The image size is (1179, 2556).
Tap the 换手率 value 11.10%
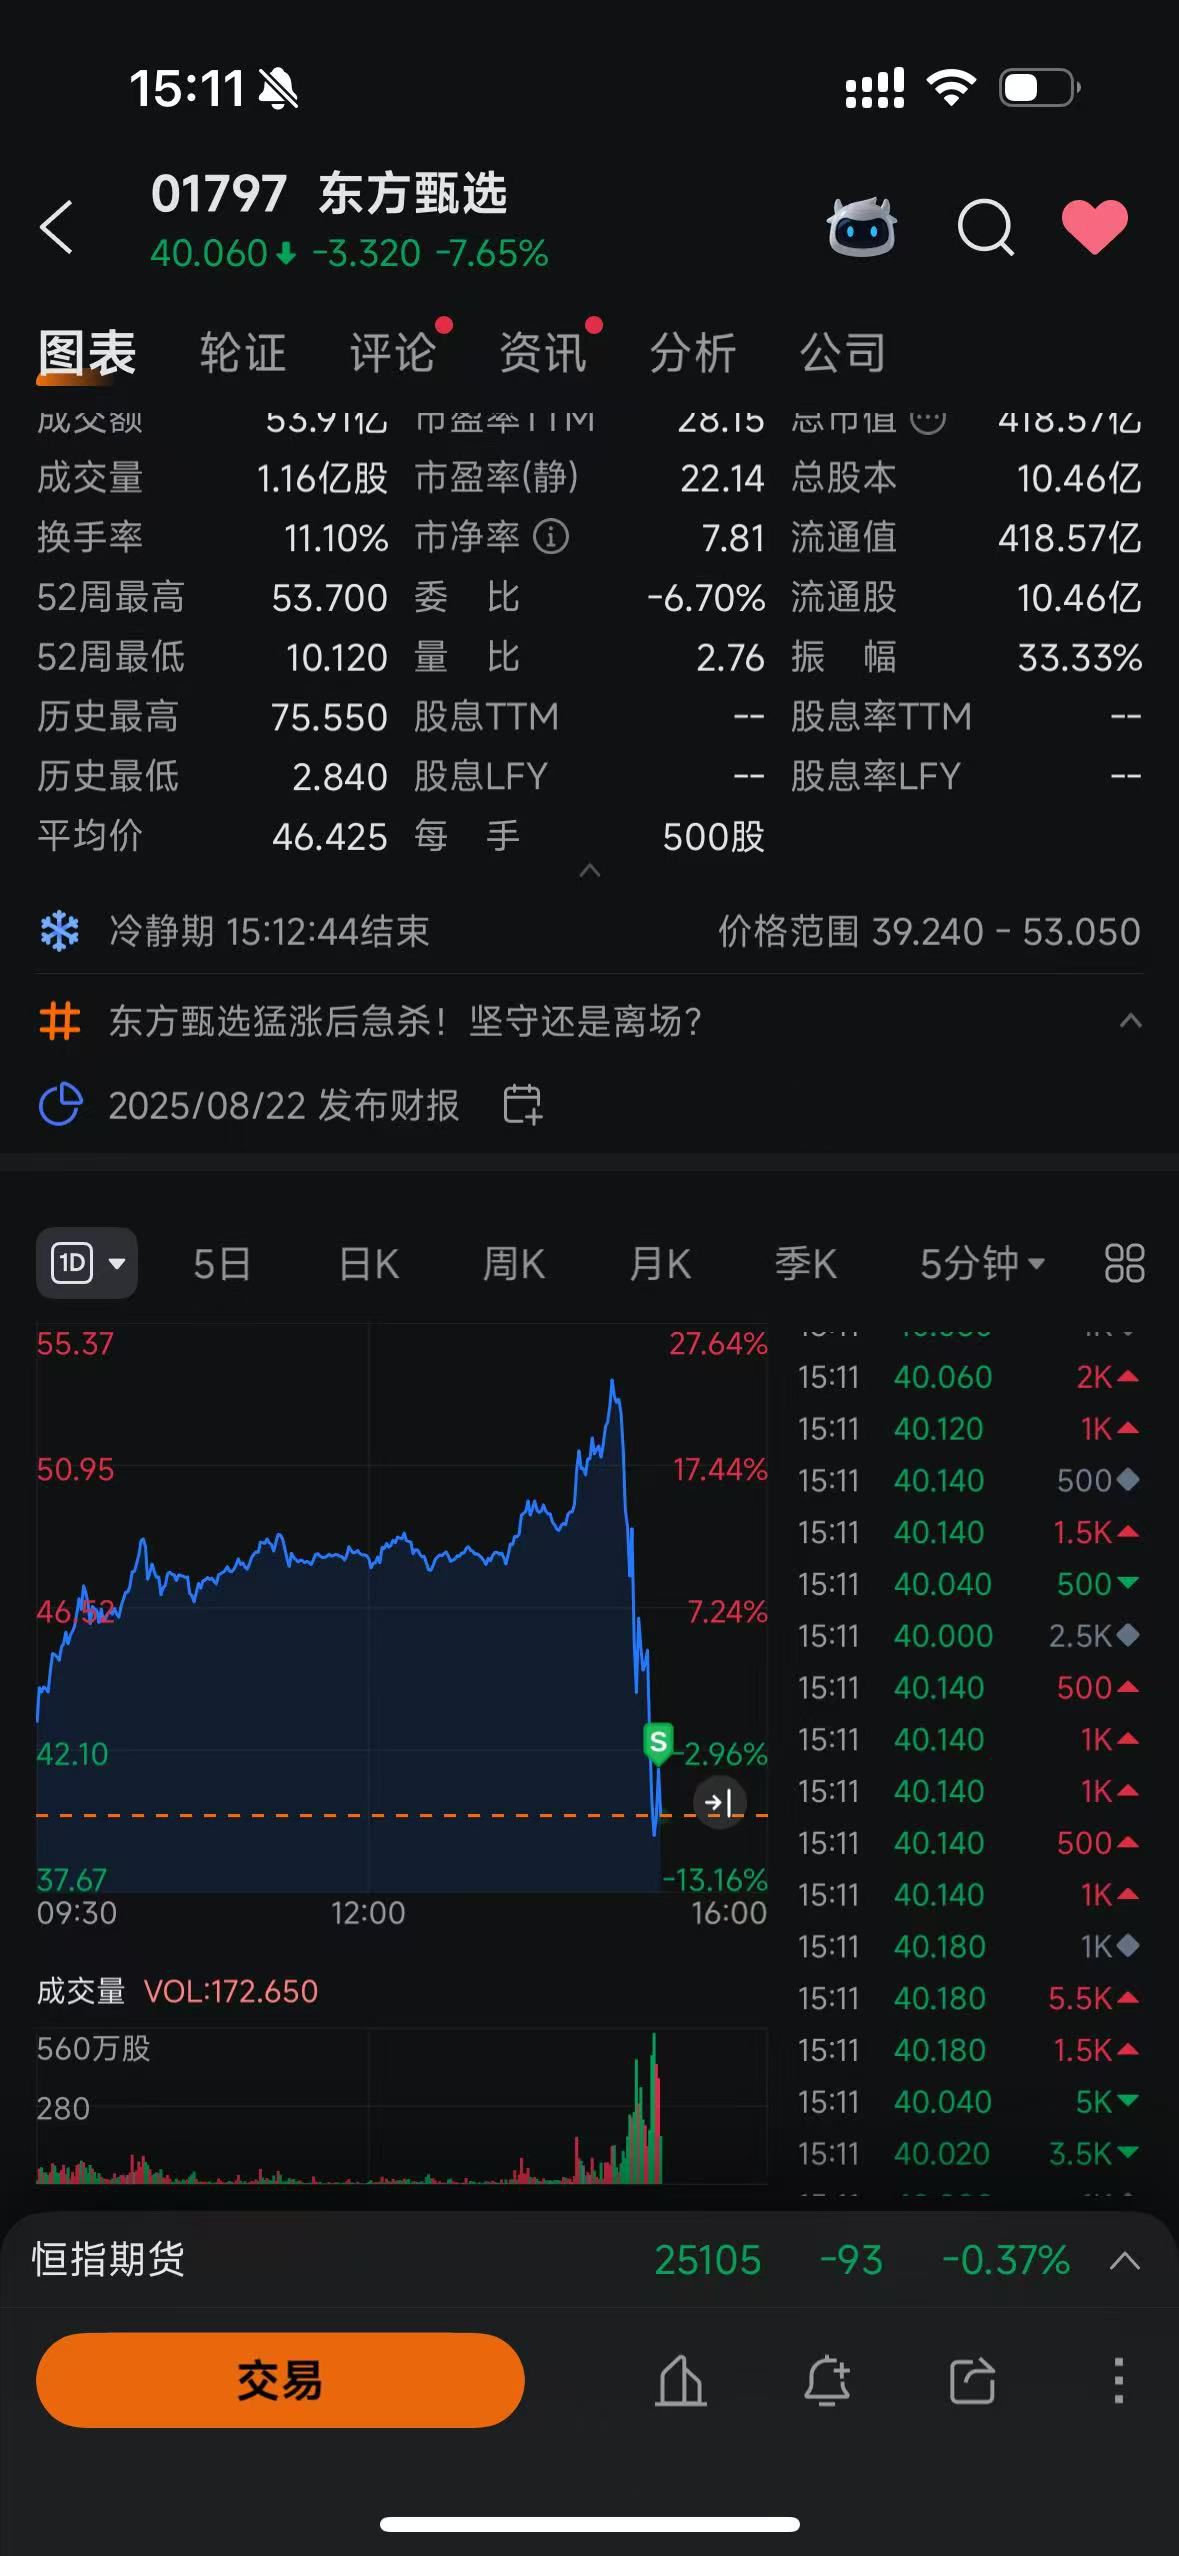pos(336,538)
